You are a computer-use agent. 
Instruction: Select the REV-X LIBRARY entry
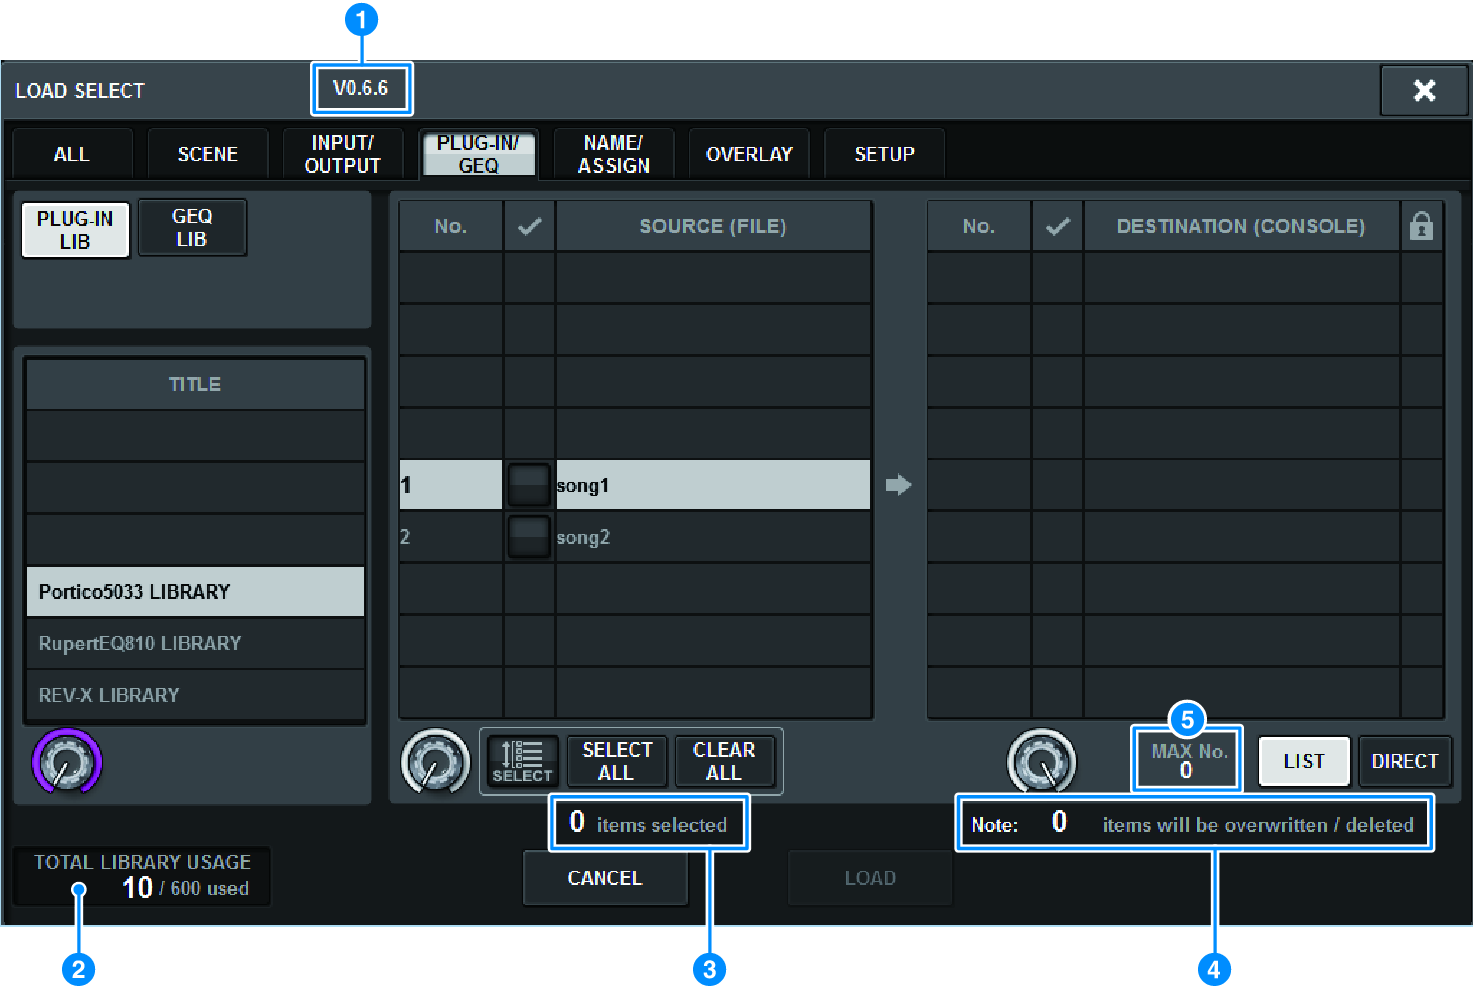point(194,695)
